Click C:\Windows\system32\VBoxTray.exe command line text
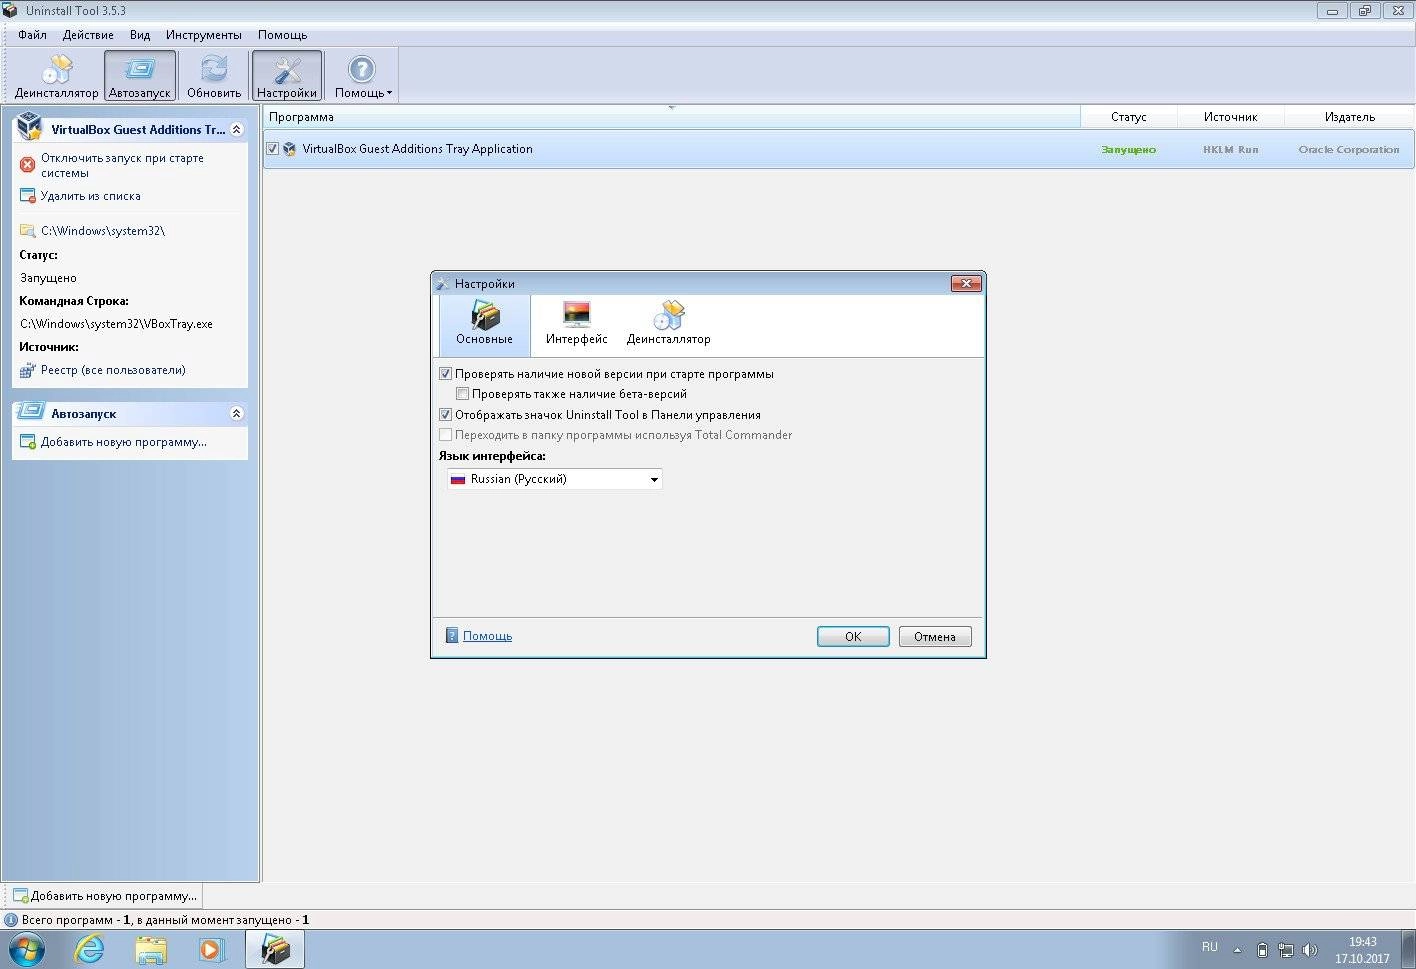 click(x=116, y=324)
